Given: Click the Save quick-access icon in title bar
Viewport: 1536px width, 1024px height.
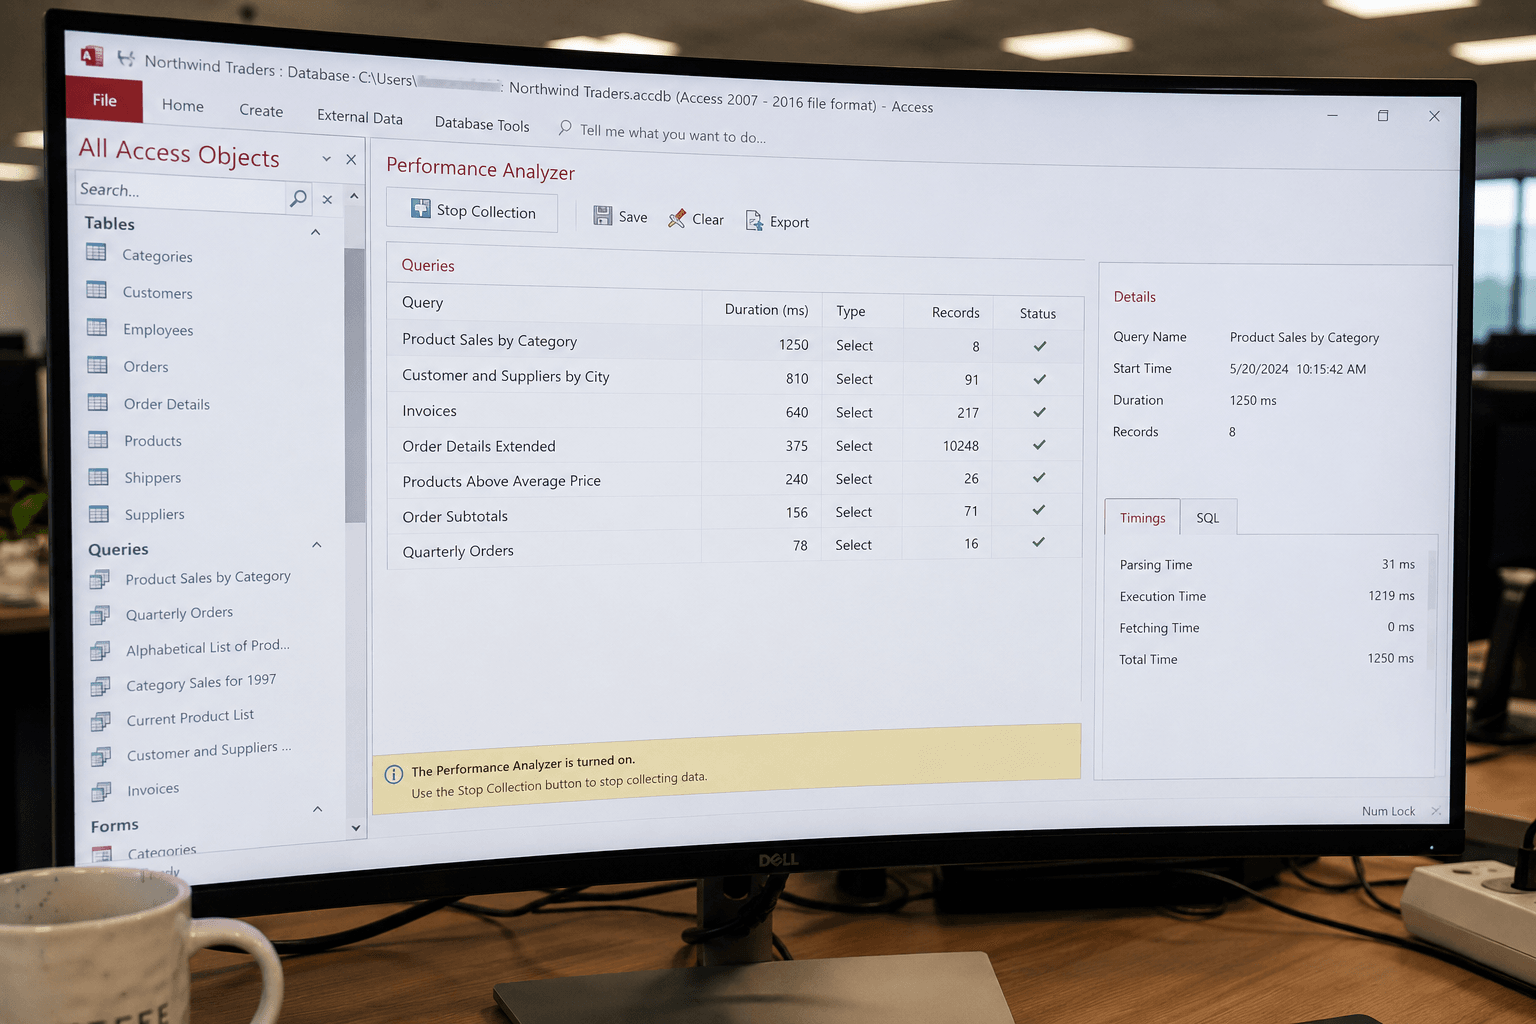Looking at the screenshot, I should click(x=126, y=59).
